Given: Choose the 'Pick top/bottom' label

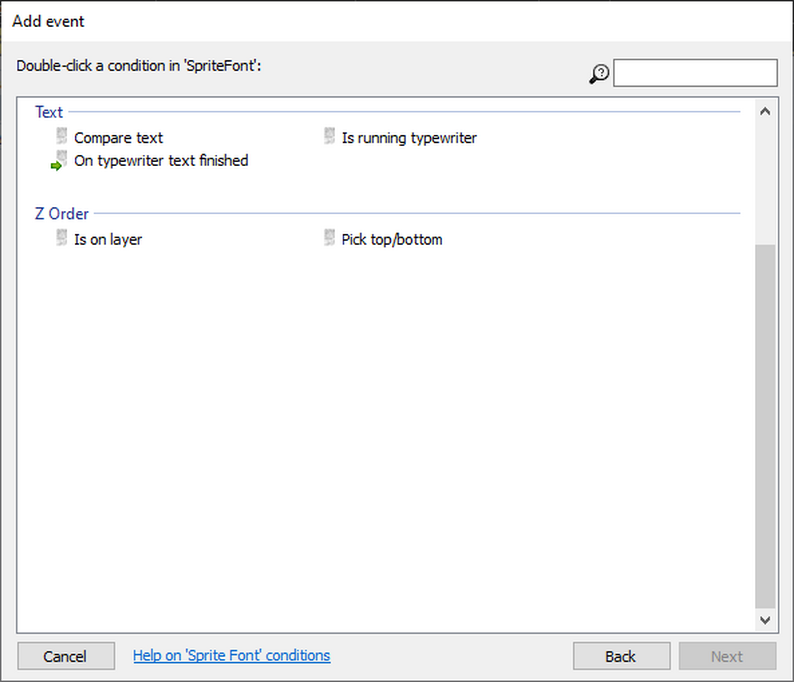Looking at the screenshot, I should coord(392,239).
